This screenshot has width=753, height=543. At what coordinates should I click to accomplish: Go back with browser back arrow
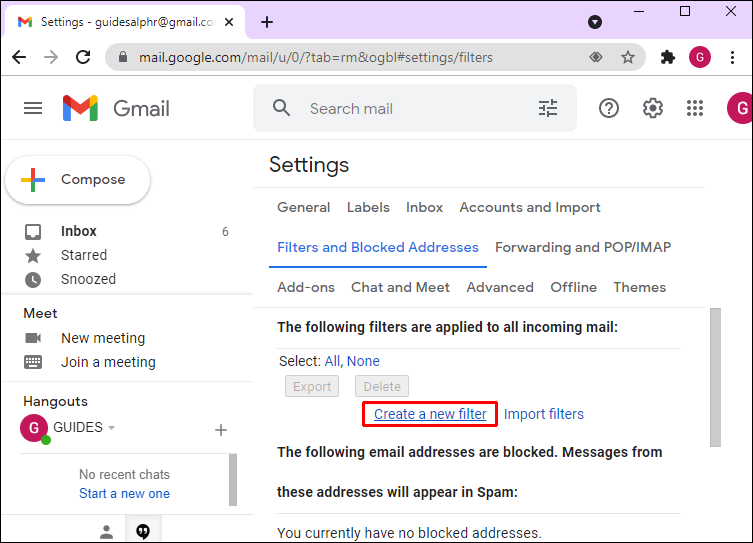point(19,57)
